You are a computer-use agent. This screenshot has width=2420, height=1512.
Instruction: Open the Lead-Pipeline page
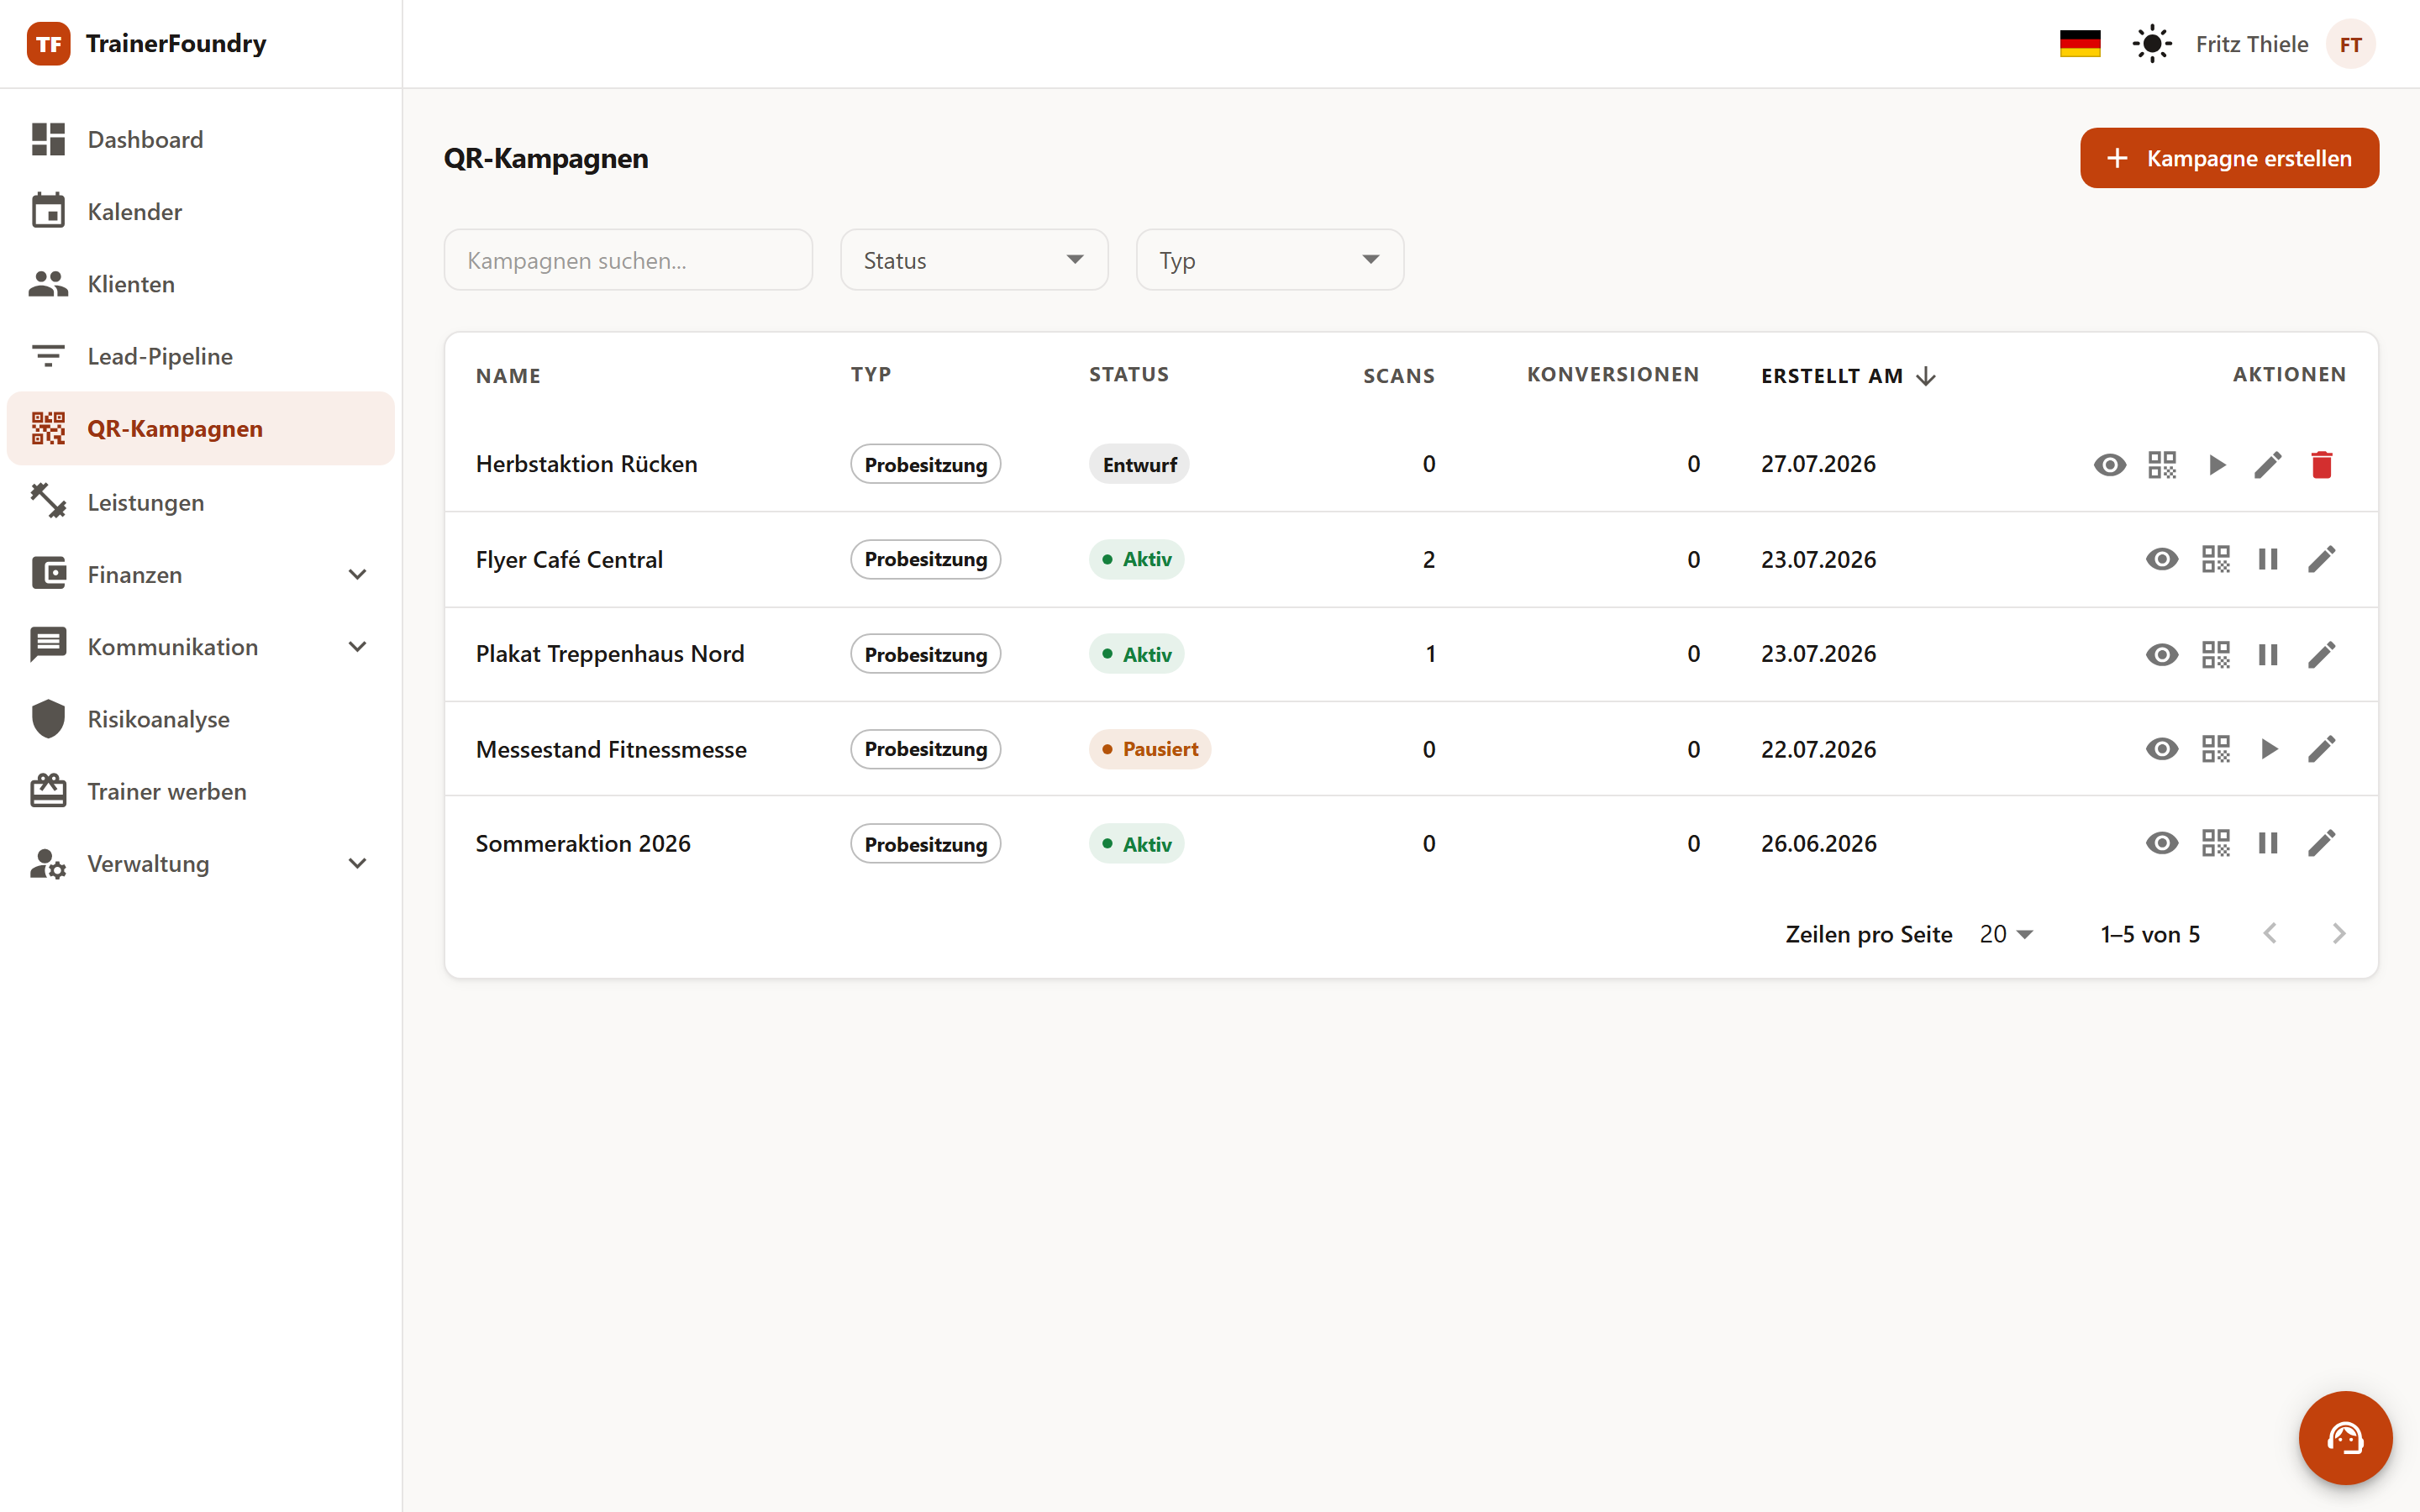(200, 356)
